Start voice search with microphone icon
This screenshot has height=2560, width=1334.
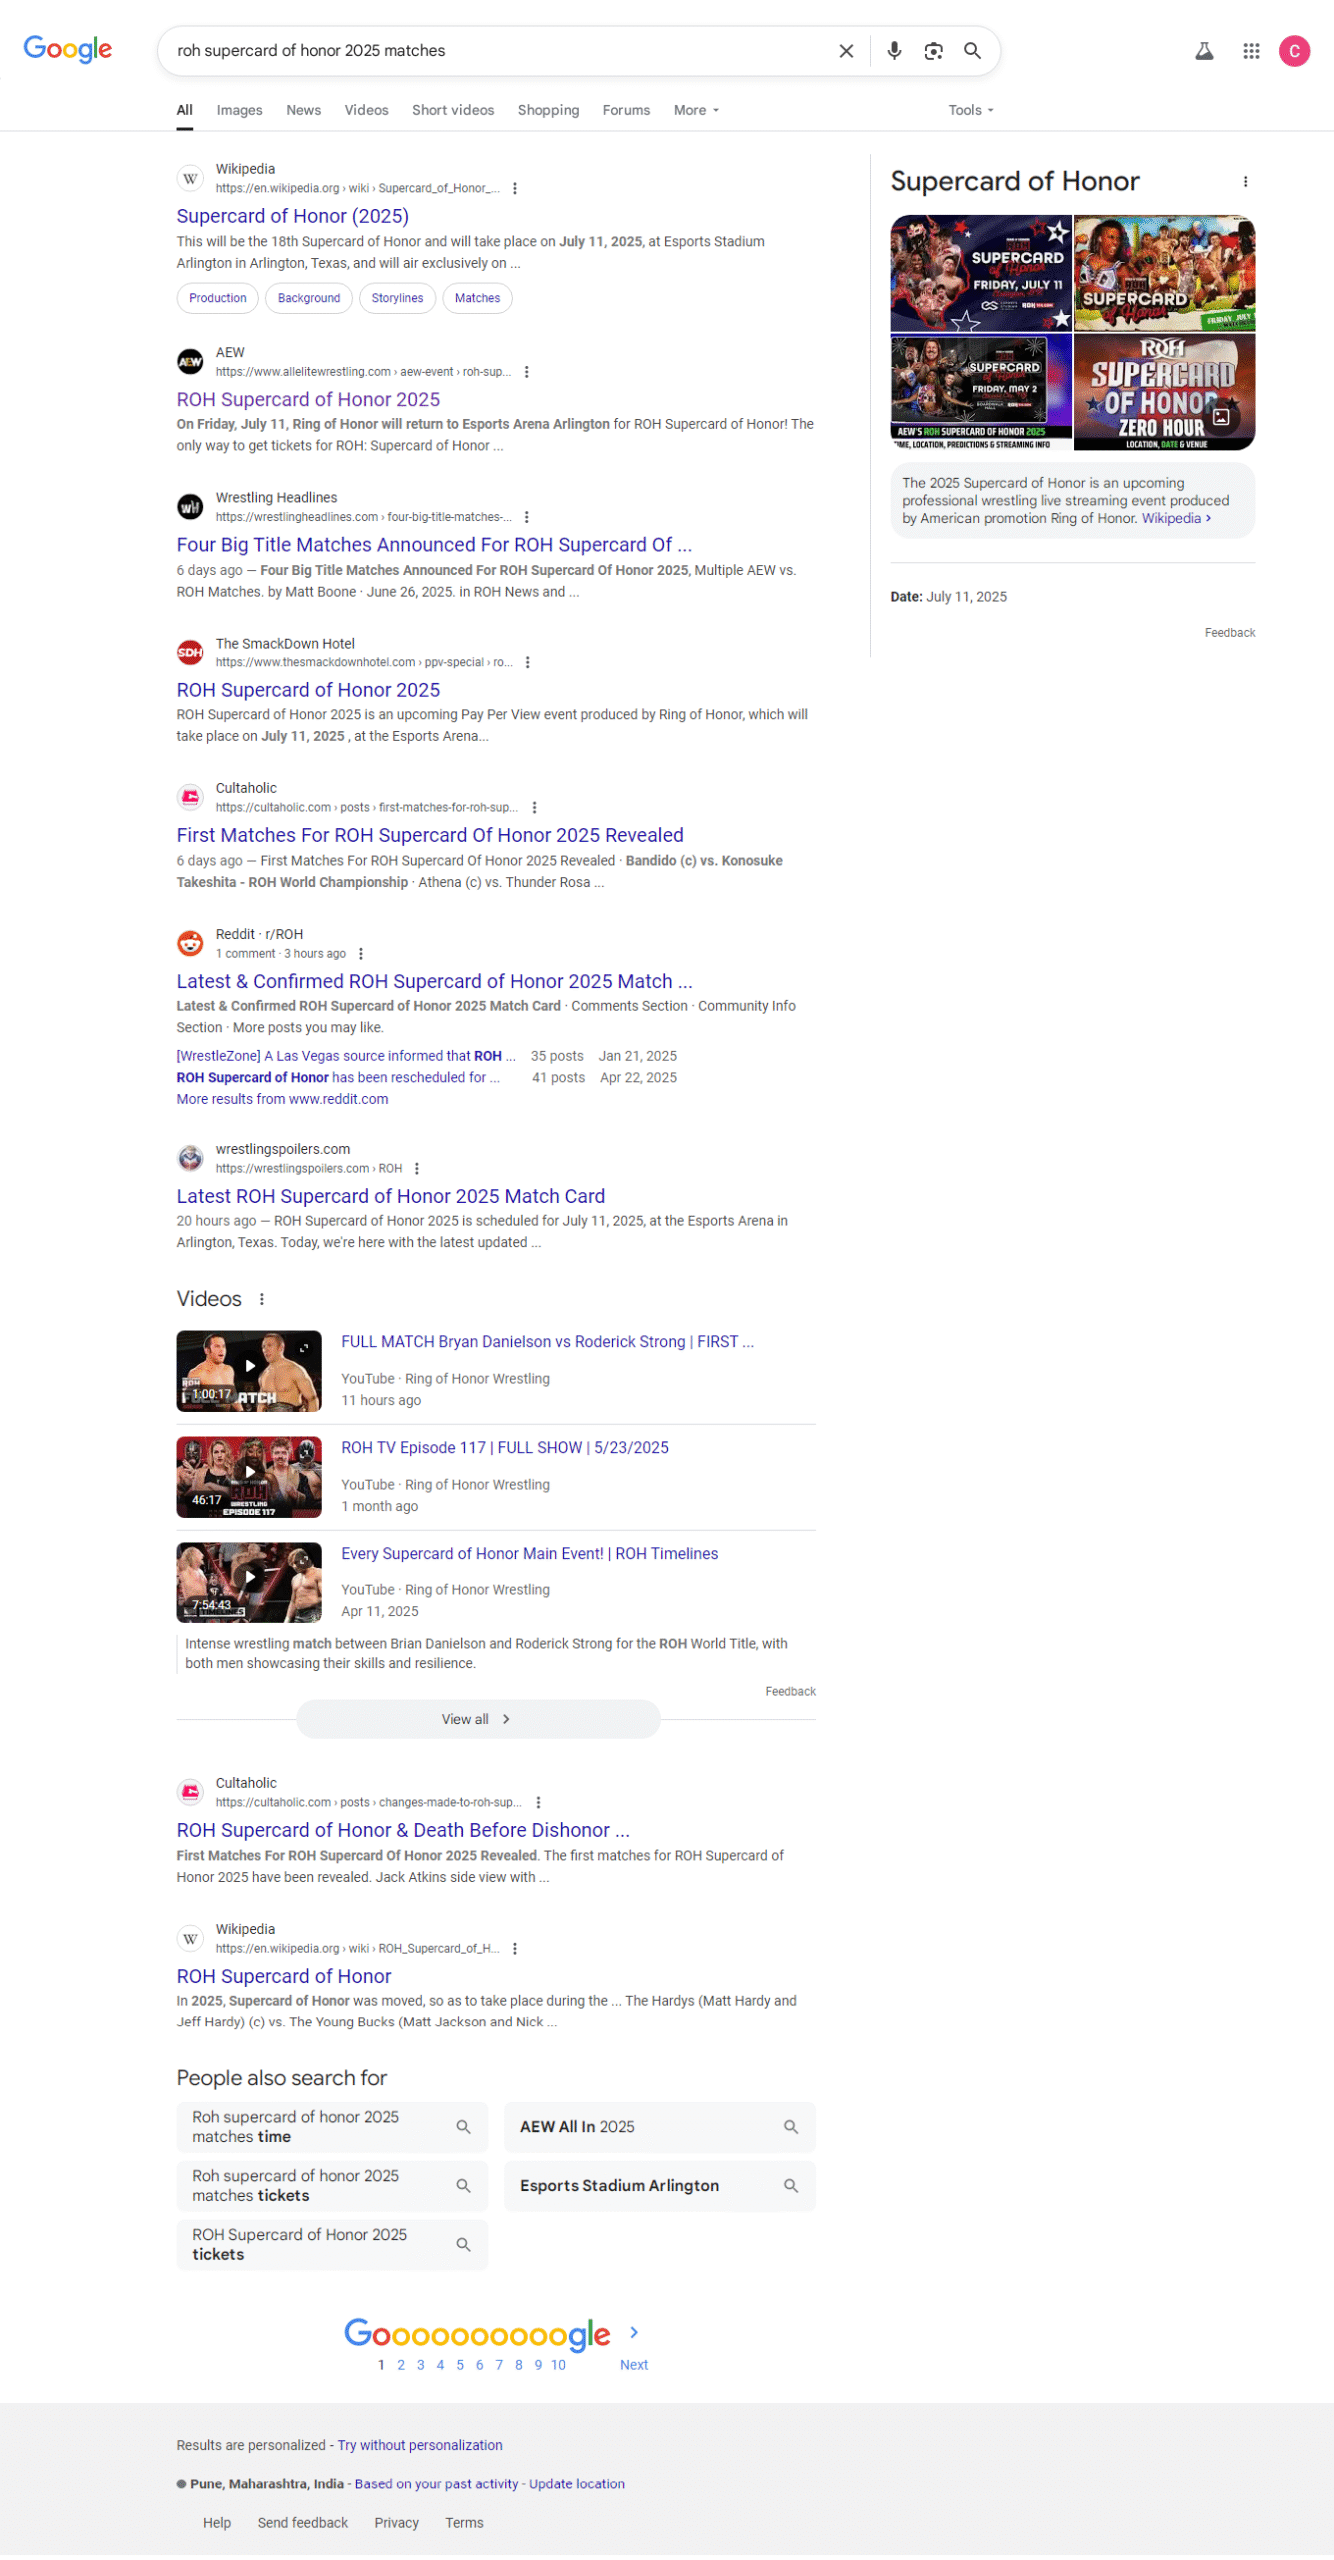pos(894,51)
